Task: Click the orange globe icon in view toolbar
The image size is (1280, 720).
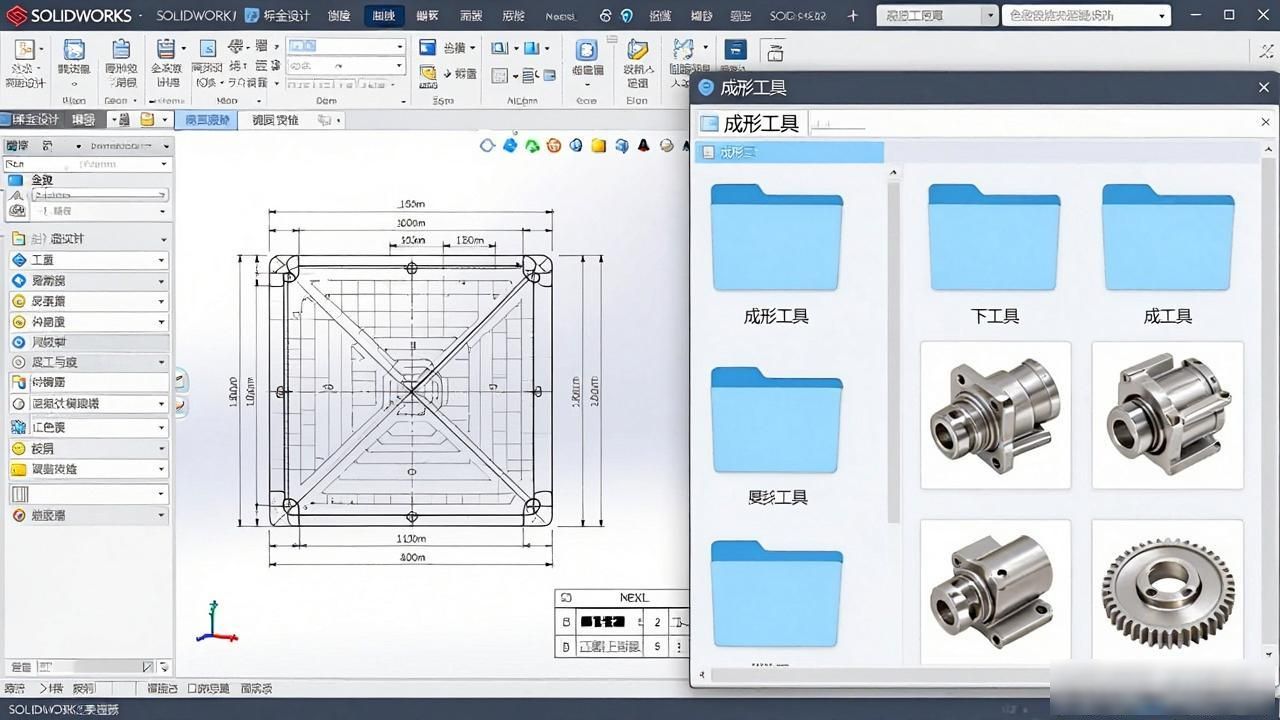Action: pos(554,145)
